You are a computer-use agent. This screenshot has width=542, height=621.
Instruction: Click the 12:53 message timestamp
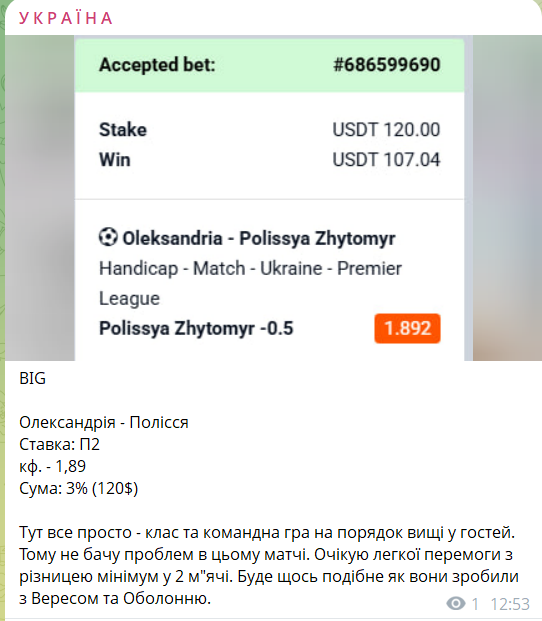[x=510, y=604]
